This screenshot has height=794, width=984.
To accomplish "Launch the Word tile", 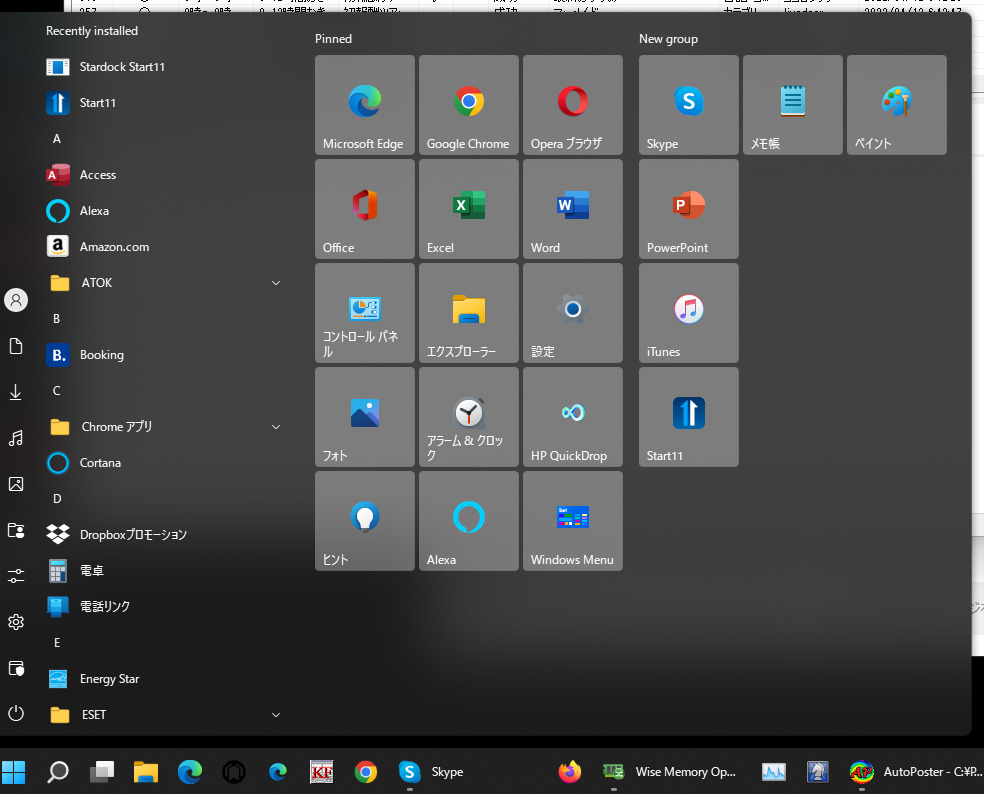I will 573,209.
